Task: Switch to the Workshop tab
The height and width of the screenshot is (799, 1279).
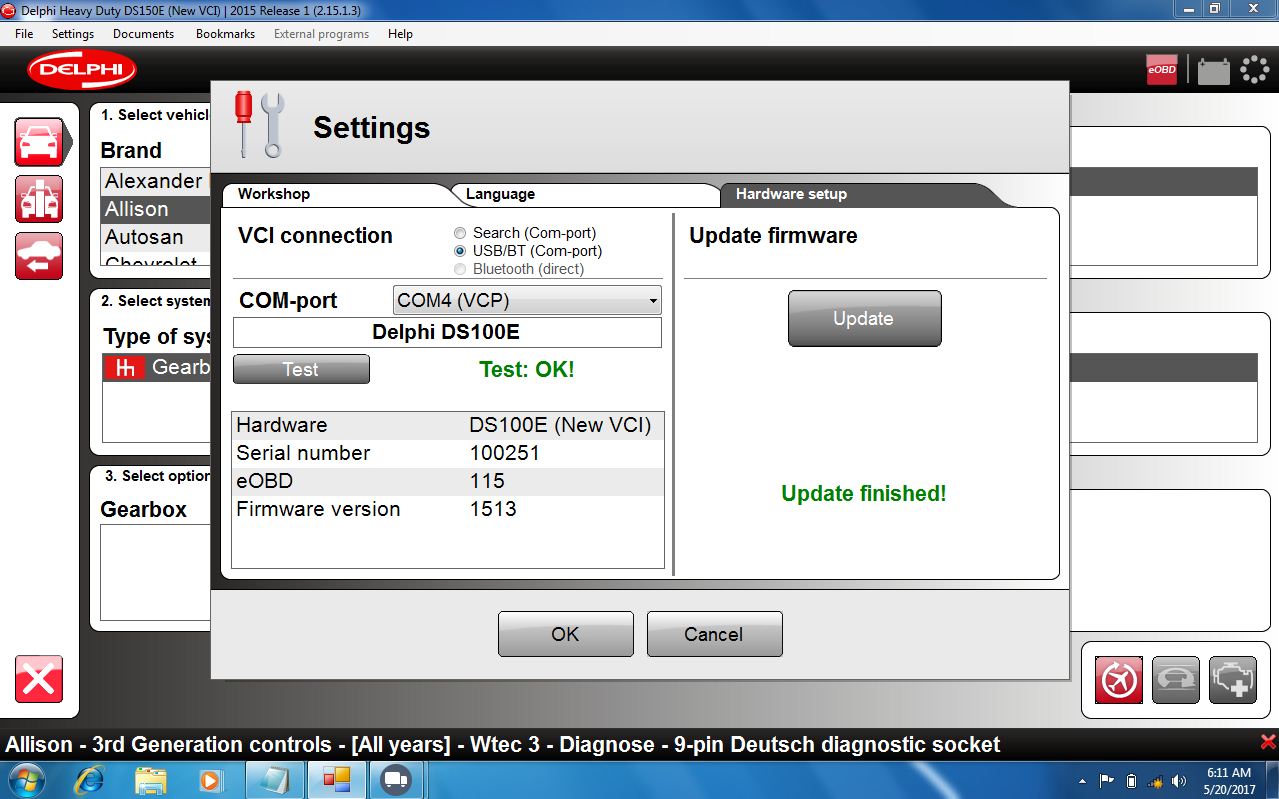Action: (x=338, y=194)
